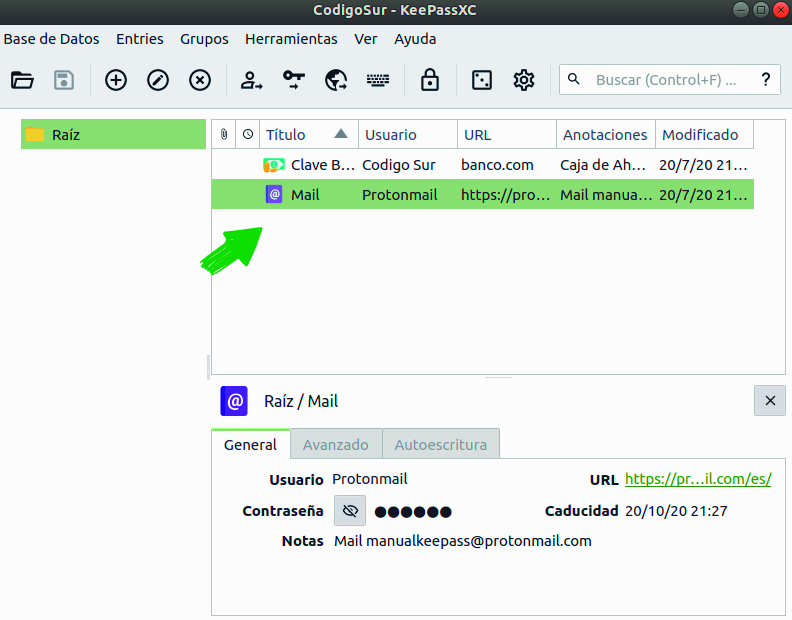
Task: Close the entry details panel
Action: pyautogui.click(x=770, y=401)
